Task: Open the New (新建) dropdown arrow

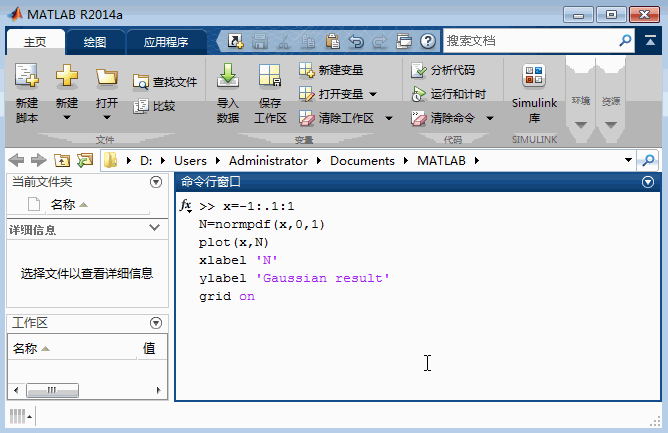Action: [67, 117]
